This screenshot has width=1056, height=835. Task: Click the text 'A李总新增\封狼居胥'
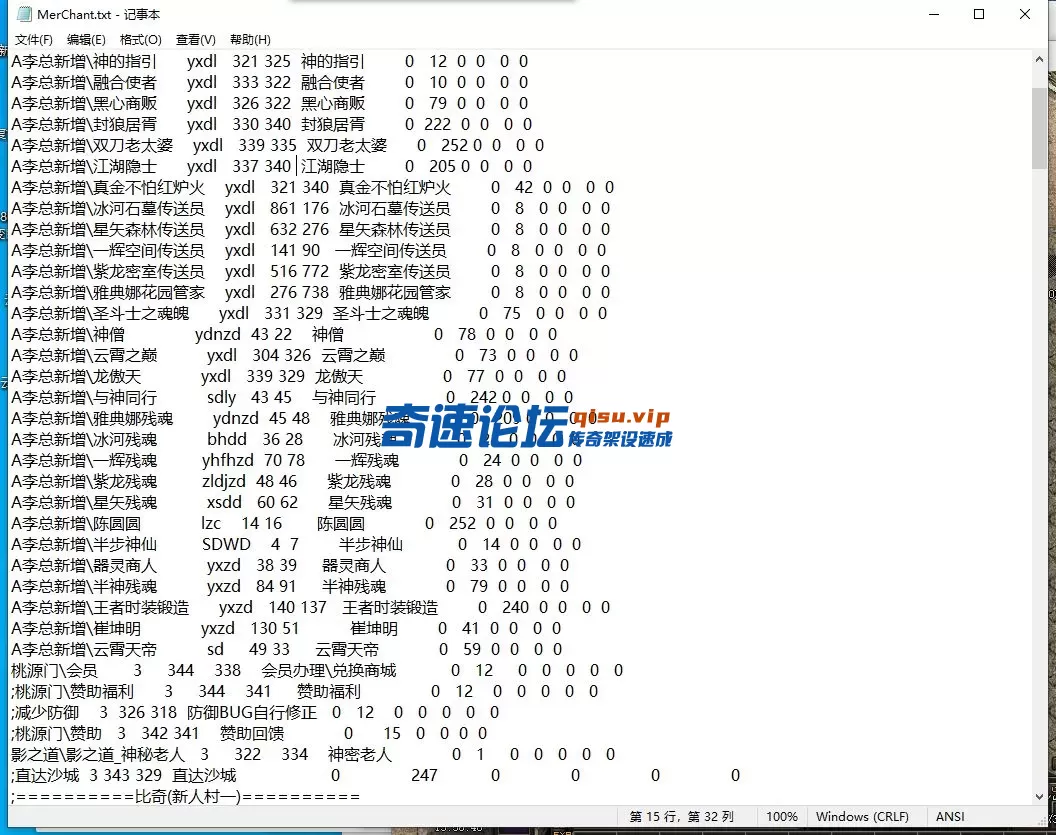(84, 125)
